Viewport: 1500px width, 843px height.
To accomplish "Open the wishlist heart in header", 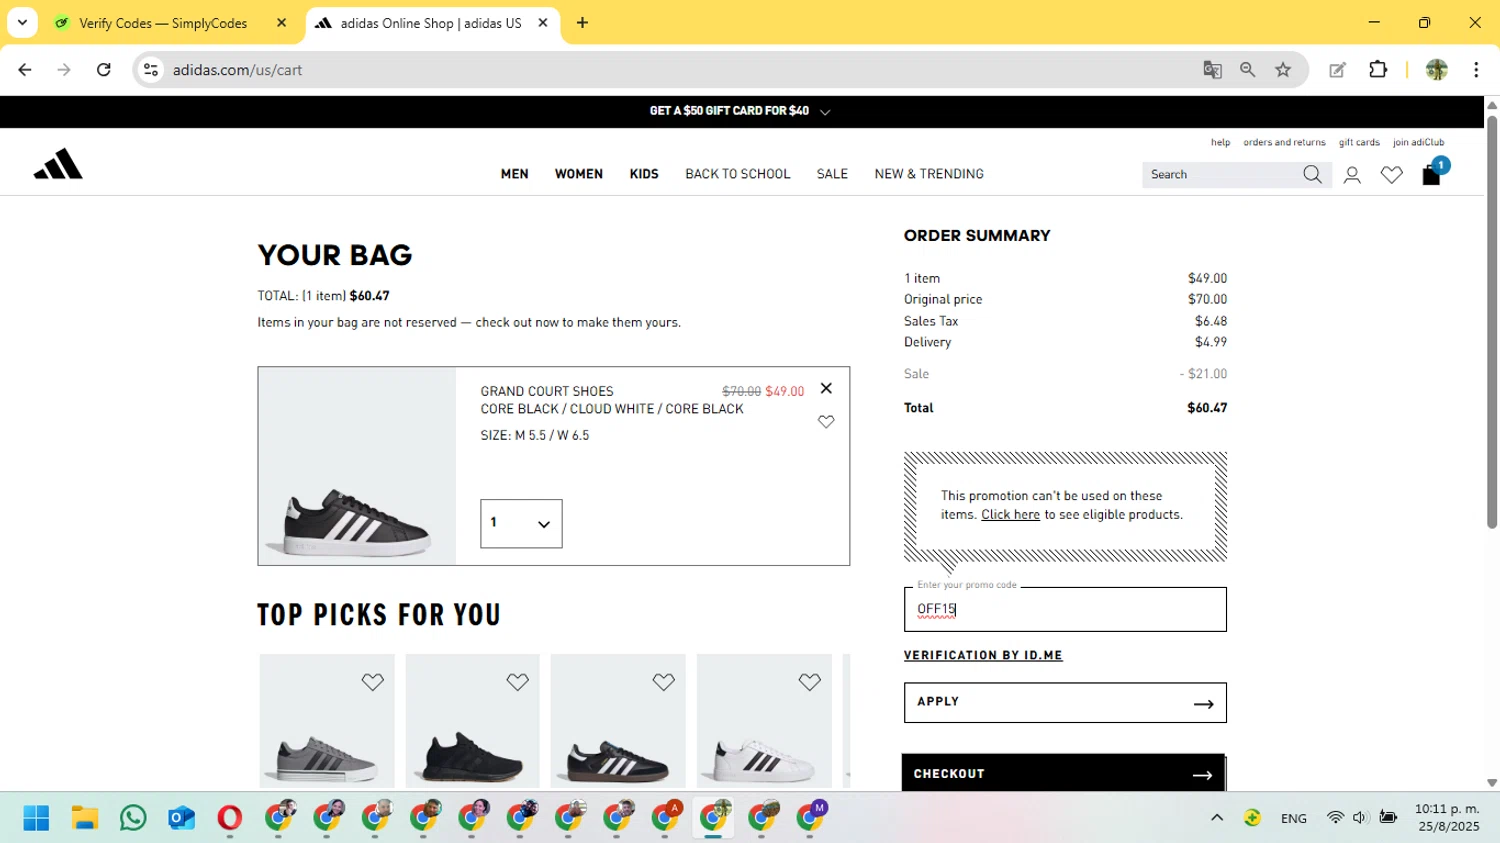I will [x=1391, y=175].
